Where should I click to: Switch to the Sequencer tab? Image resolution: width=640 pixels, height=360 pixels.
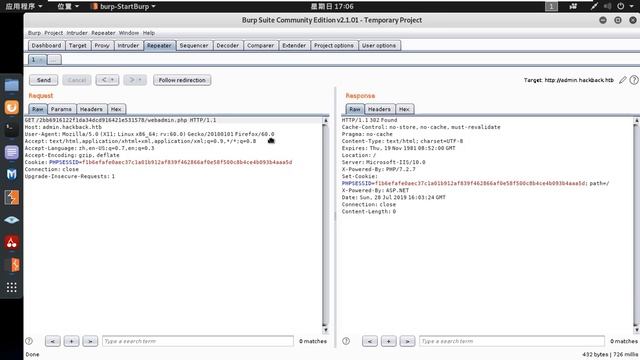(x=194, y=45)
